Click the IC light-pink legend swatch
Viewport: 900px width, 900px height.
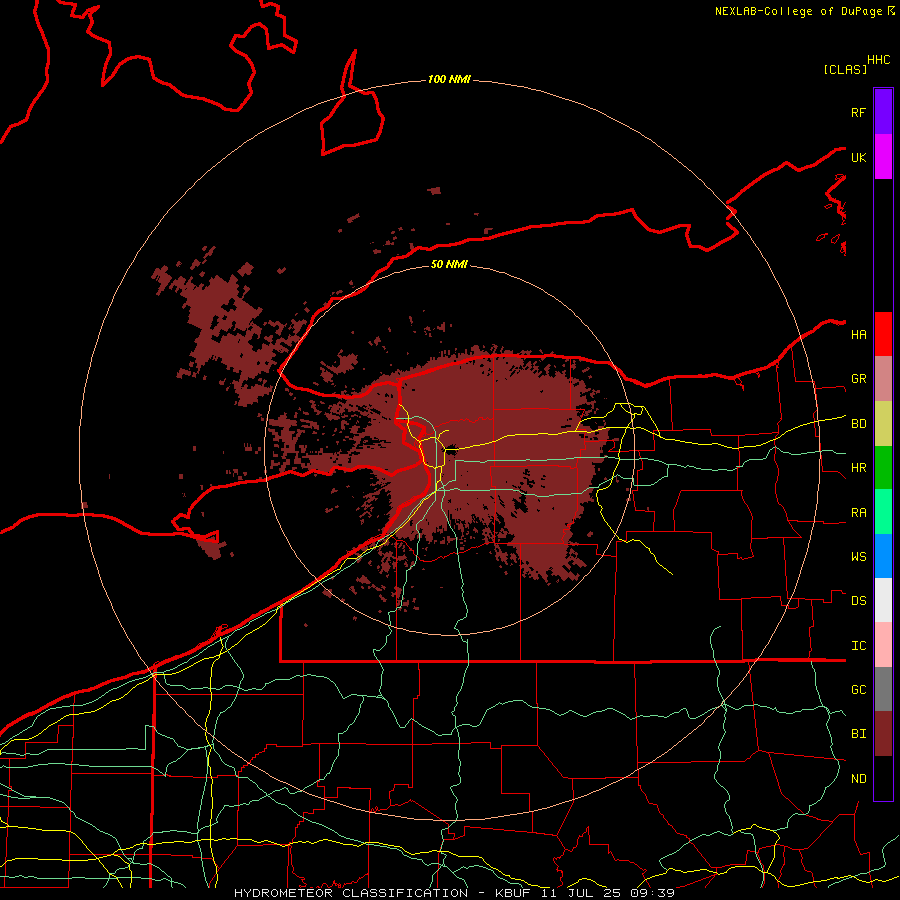click(883, 645)
